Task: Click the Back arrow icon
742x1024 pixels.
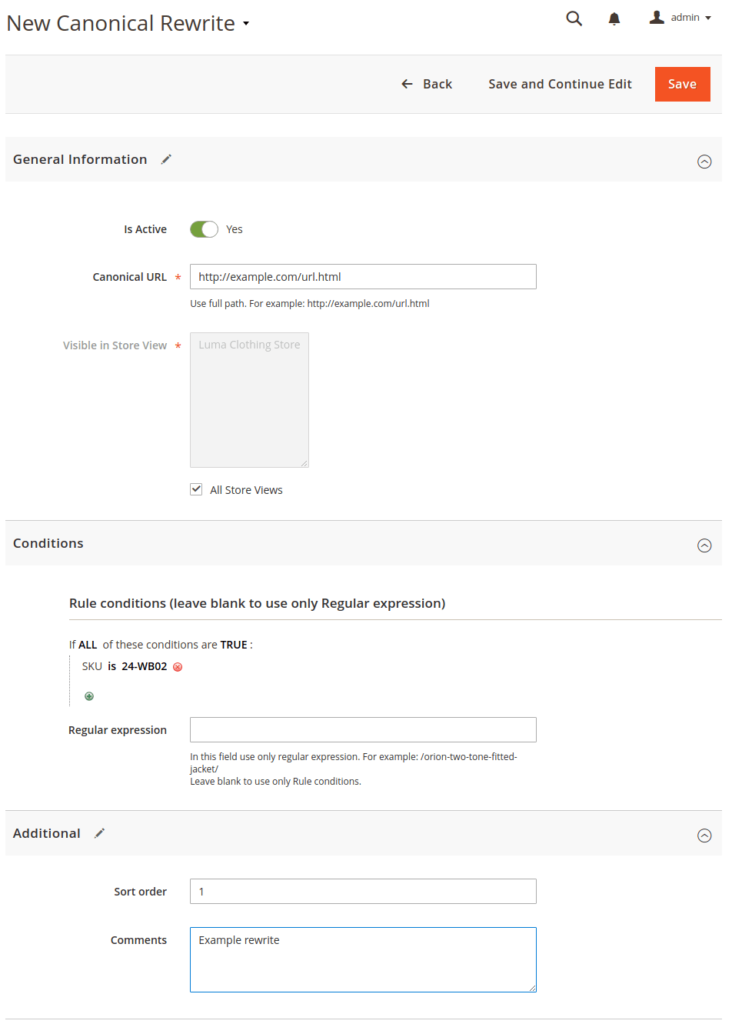Action: (407, 84)
